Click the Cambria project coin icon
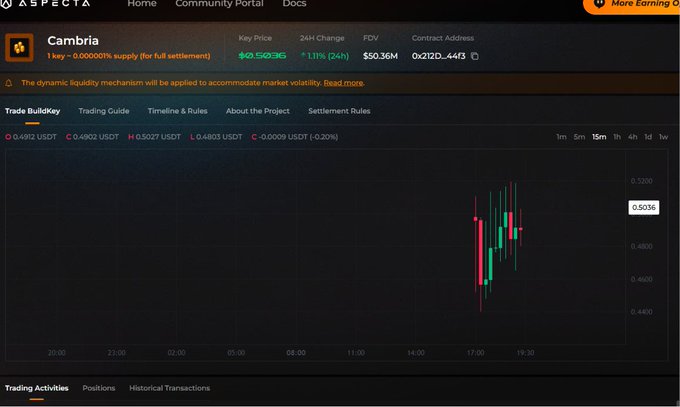680x407 pixels. [x=19, y=47]
